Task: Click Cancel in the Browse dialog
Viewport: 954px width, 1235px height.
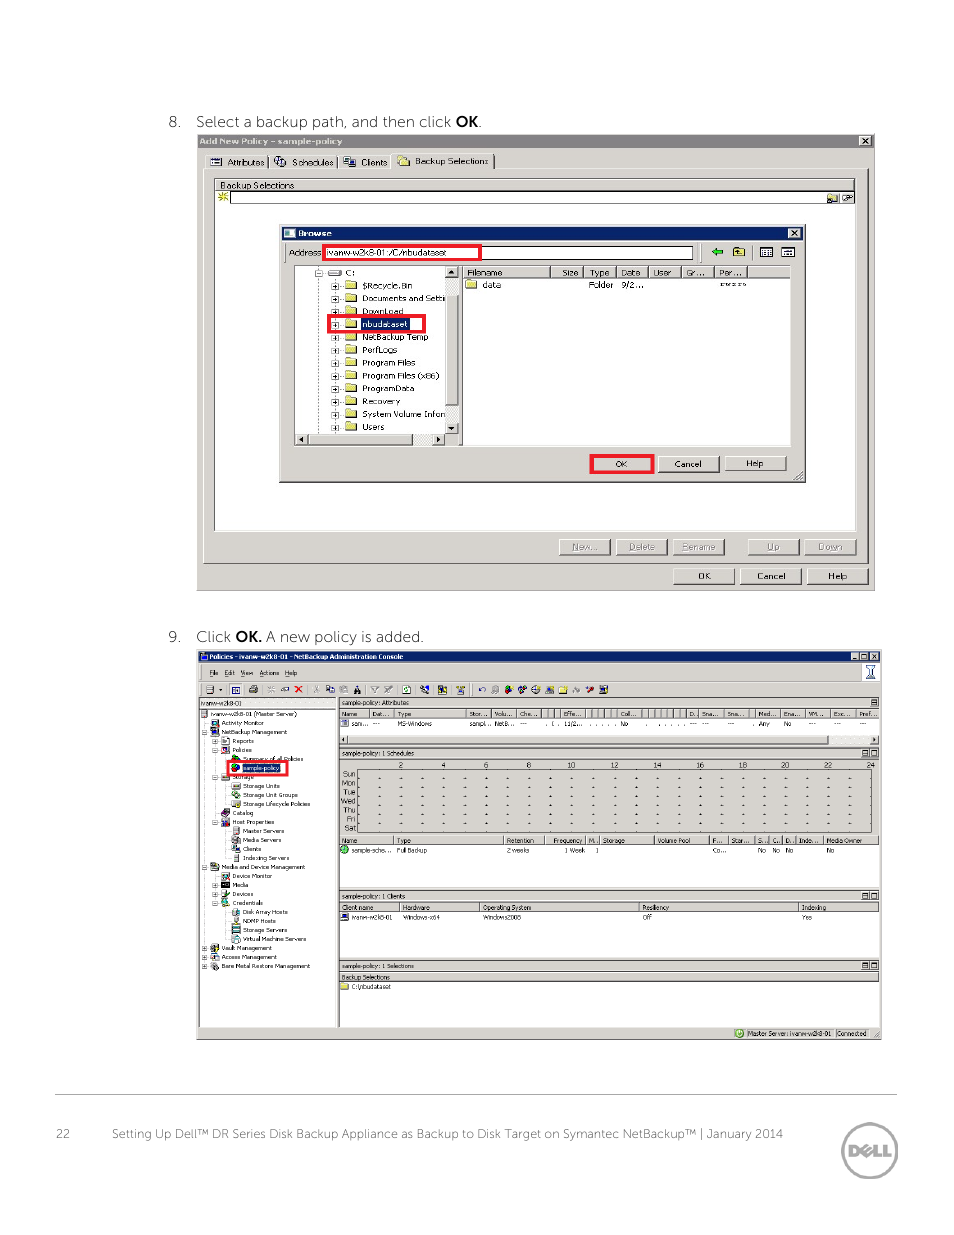Action: click(x=688, y=464)
